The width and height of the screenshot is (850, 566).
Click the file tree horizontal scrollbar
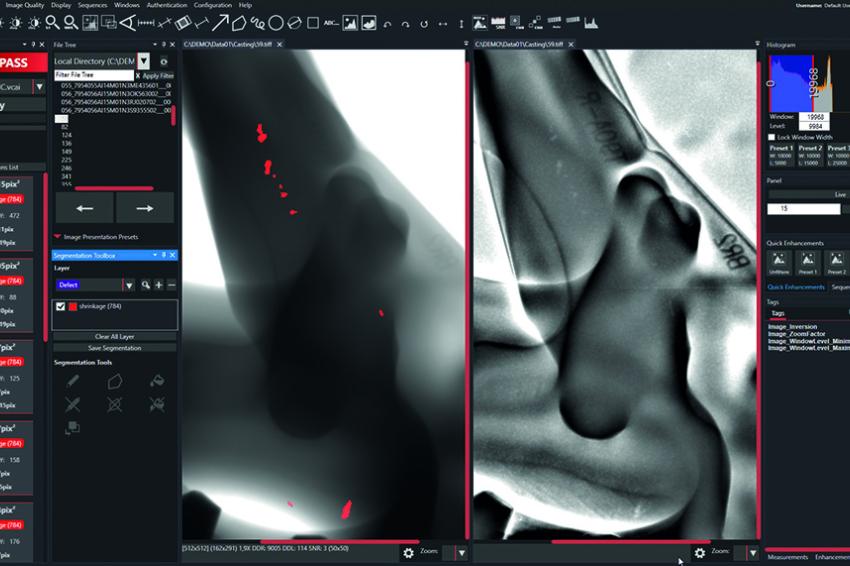[x=114, y=189]
